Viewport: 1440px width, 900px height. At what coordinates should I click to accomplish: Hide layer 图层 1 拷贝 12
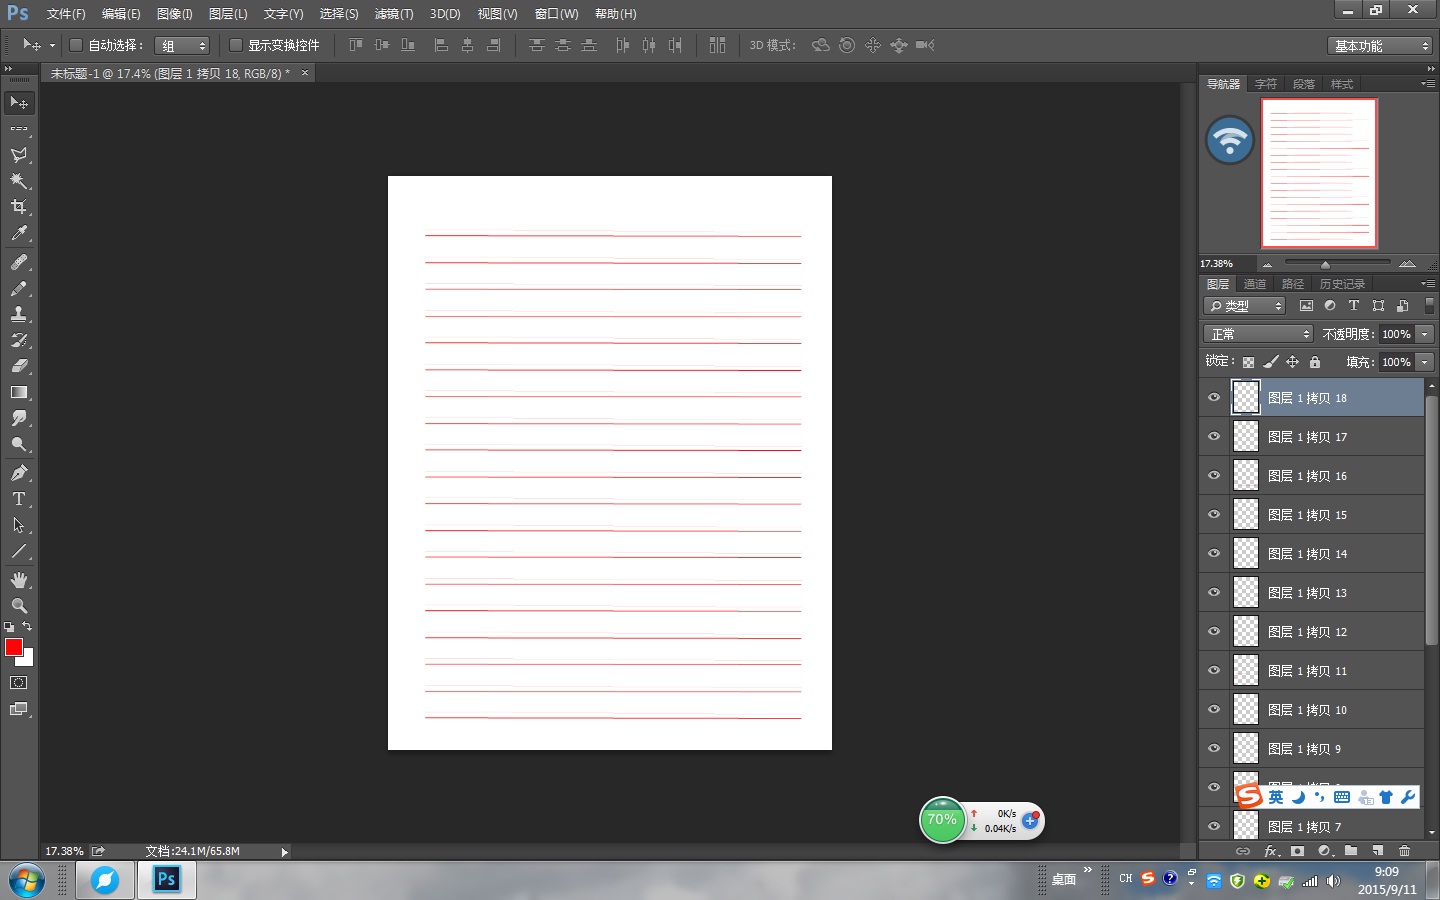click(1214, 631)
